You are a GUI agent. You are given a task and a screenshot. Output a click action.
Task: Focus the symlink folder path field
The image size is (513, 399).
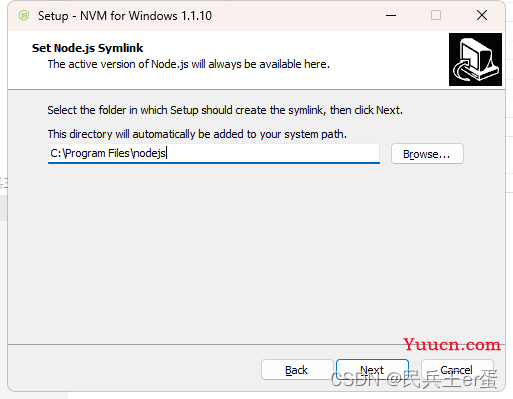214,153
